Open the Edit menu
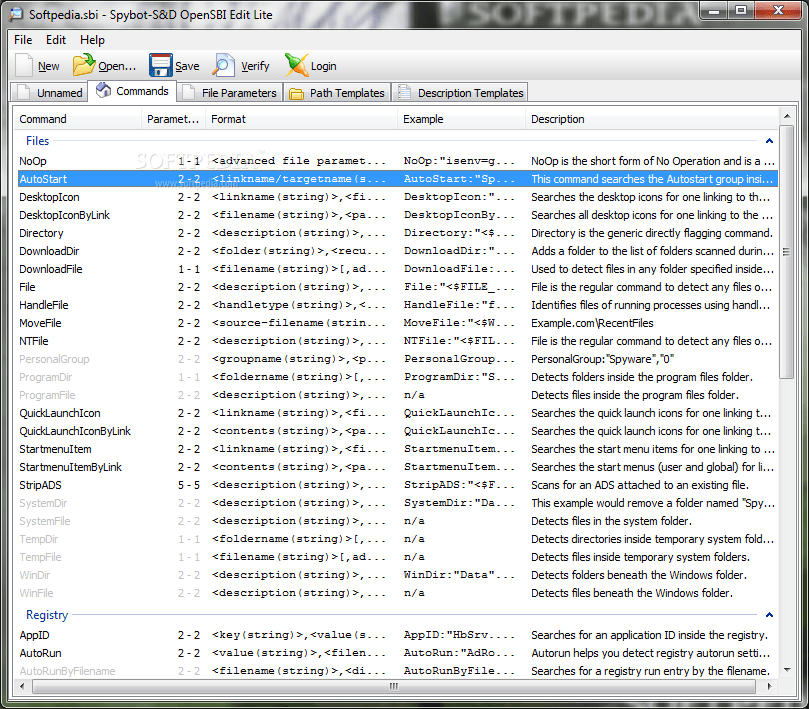This screenshot has height=709, width=809. 56,40
